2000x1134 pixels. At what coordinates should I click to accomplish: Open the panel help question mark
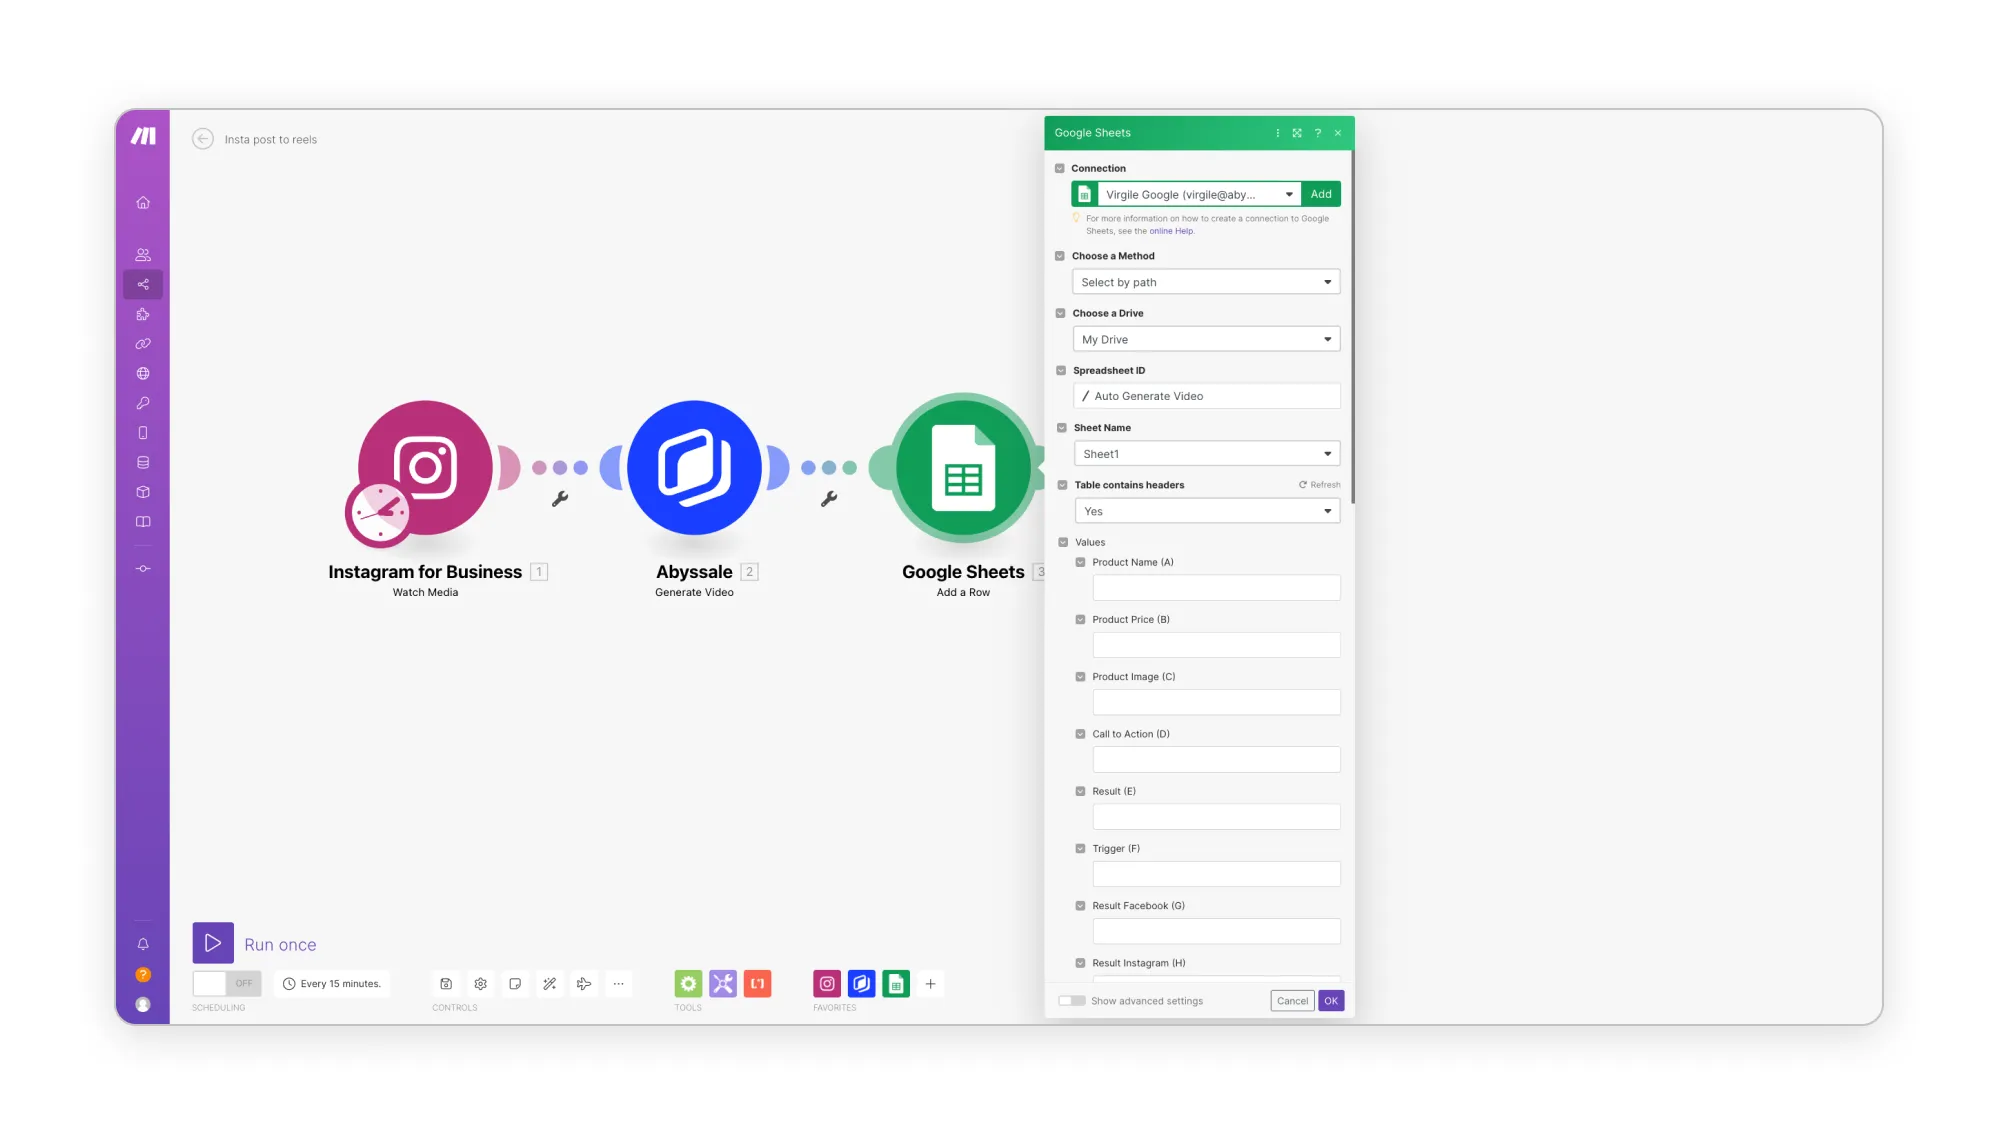[x=1318, y=133]
